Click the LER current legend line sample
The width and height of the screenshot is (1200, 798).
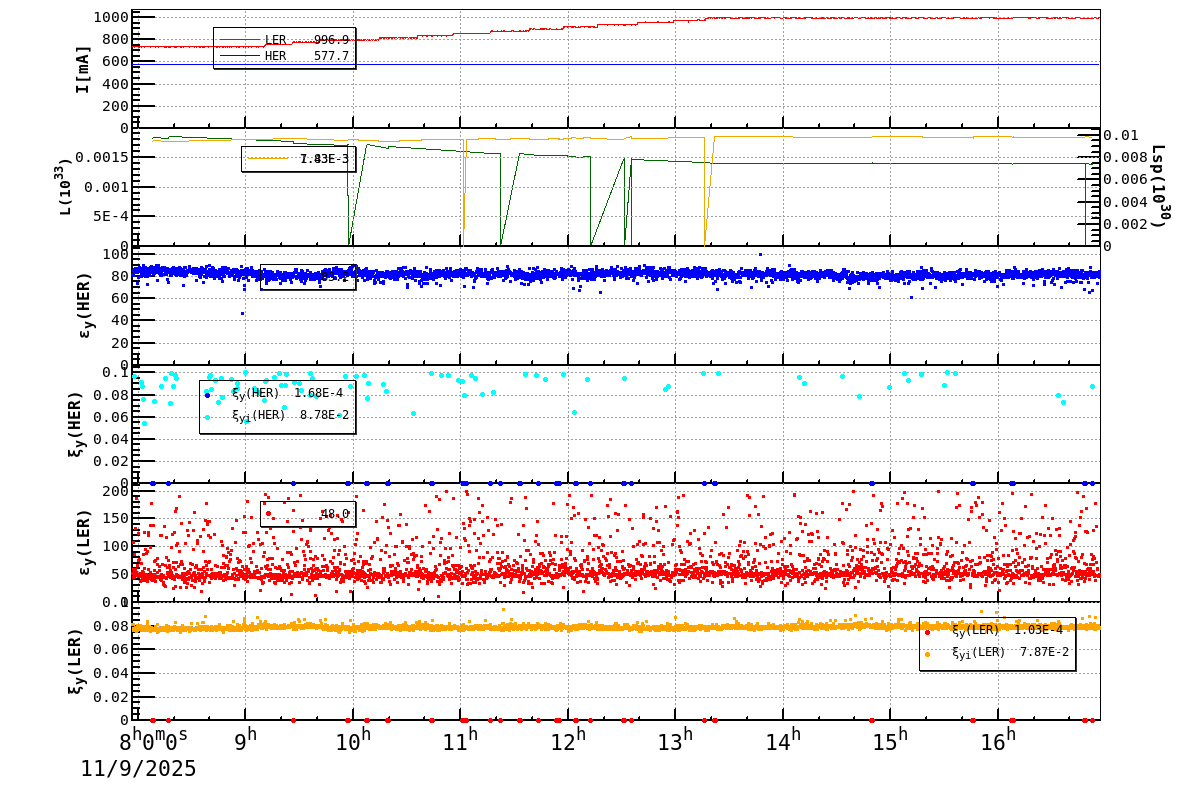click(x=240, y=40)
